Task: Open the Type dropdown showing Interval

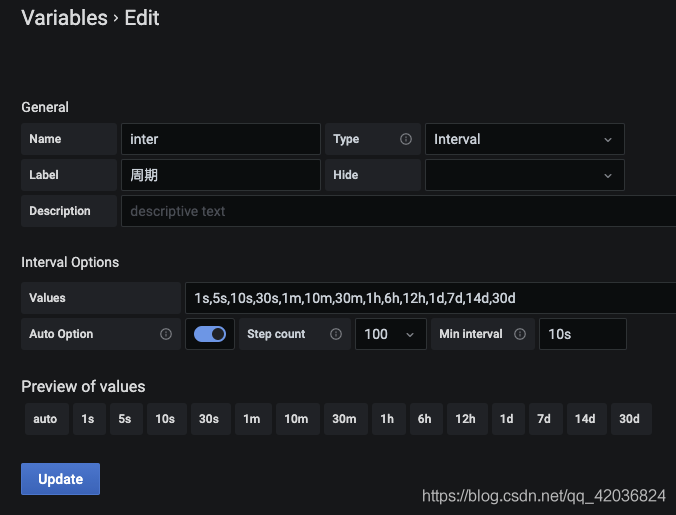Action: click(x=525, y=139)
